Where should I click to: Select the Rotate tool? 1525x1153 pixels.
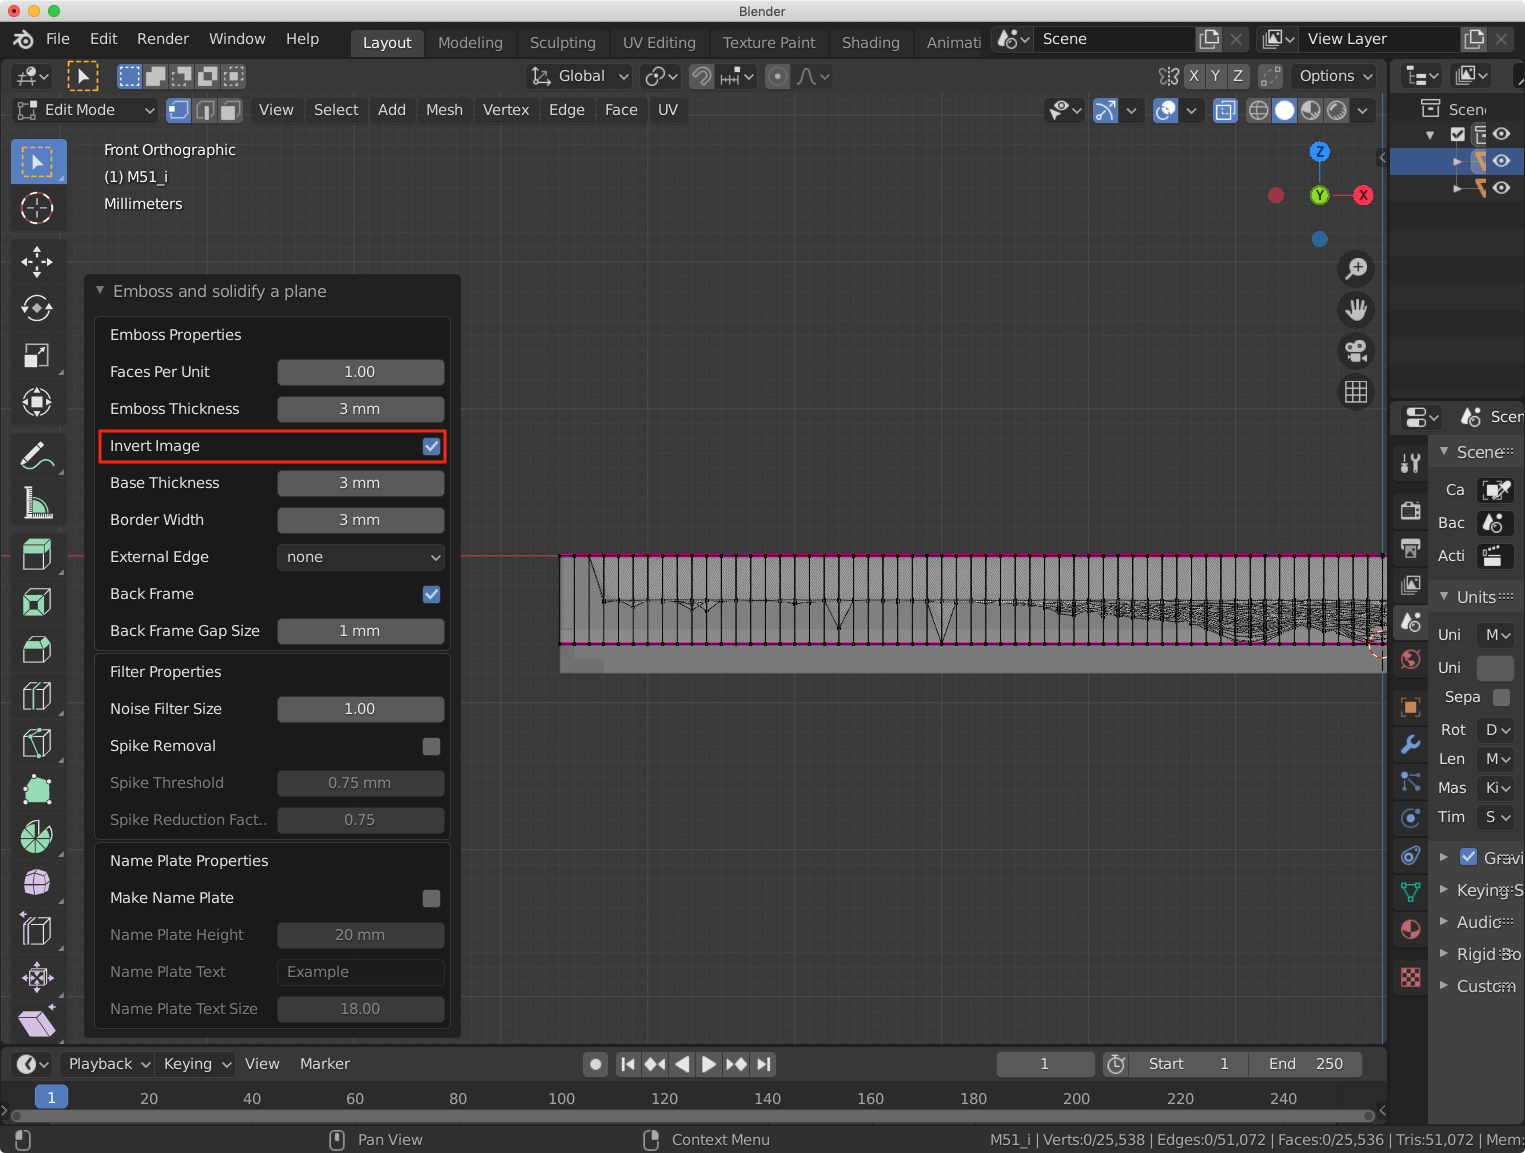(37, 308)
